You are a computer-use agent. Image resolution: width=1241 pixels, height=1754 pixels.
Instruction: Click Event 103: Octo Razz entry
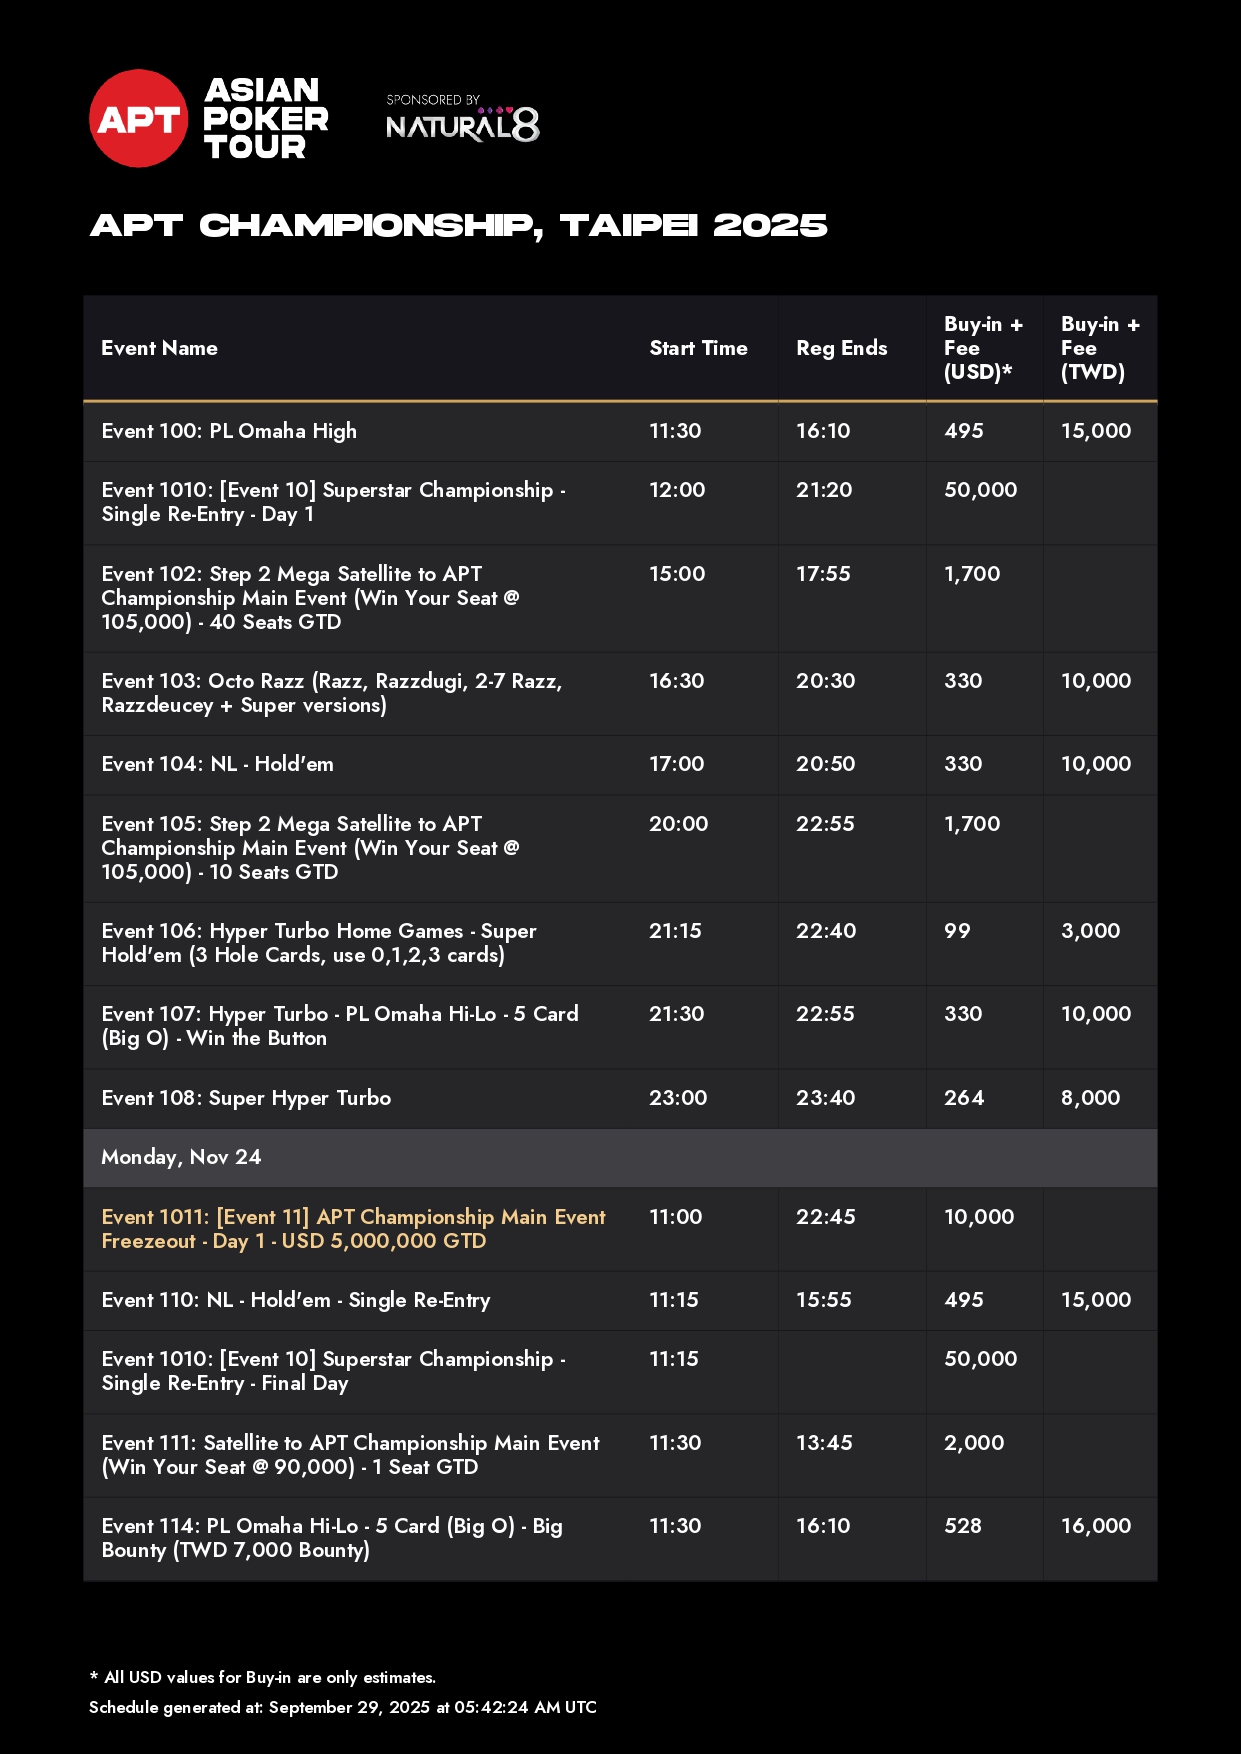(x=331, y=693)
